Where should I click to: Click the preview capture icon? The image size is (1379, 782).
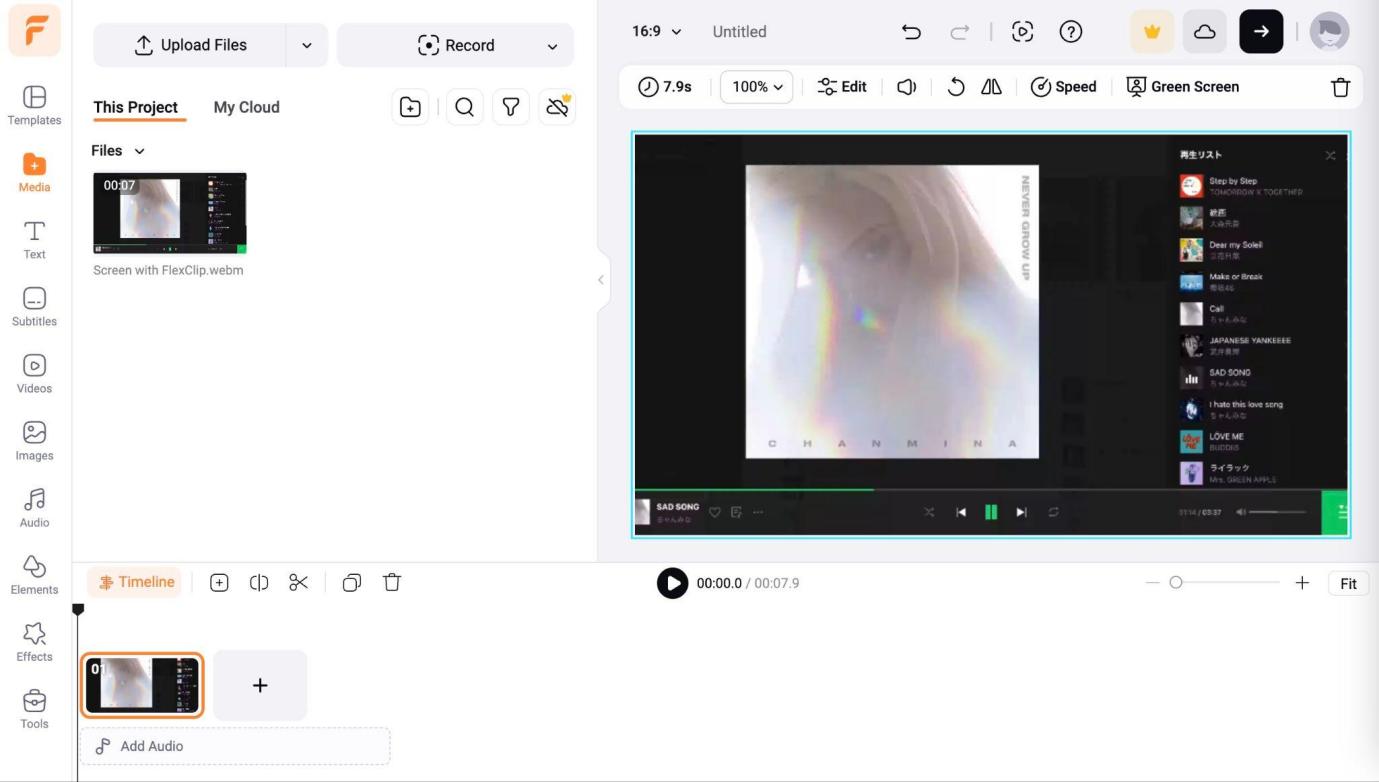pos(1022,32)
